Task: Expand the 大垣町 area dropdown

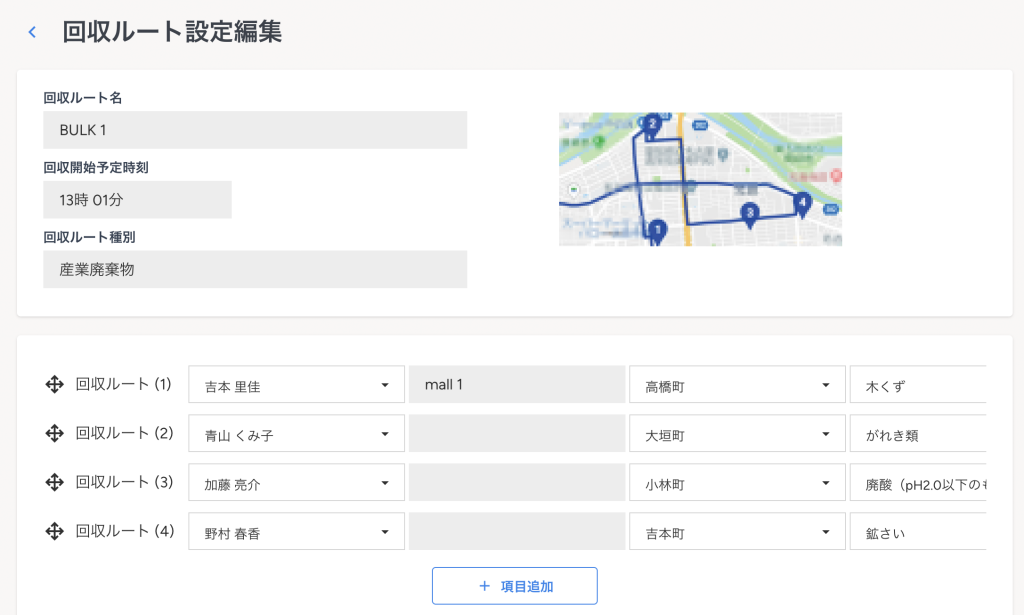Action: click(736, 434)
